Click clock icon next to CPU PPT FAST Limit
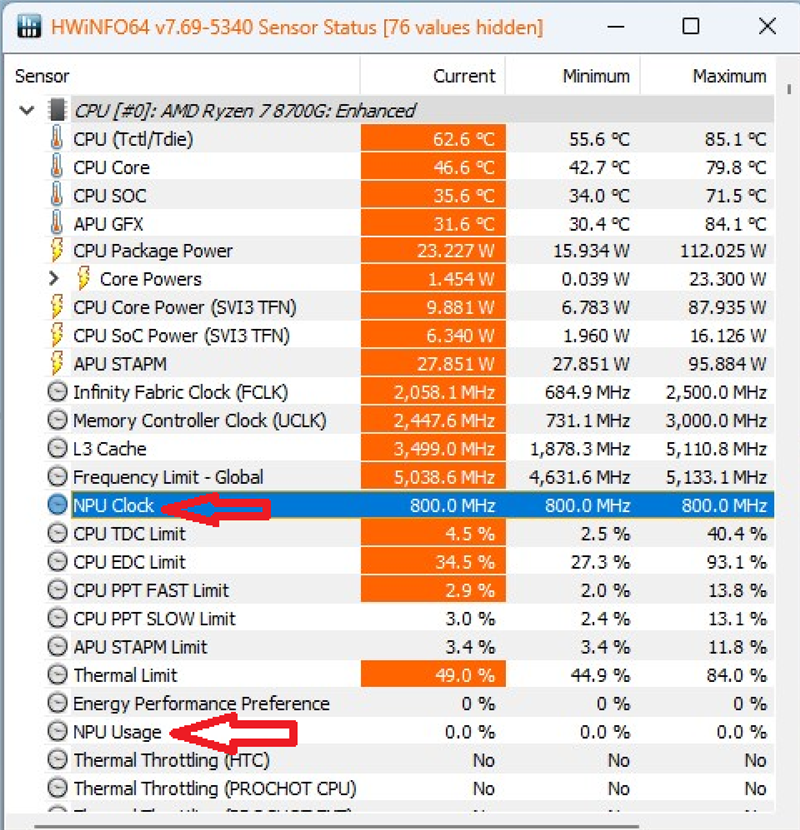This screenshot has width=800, height=830. coord(57,590)
